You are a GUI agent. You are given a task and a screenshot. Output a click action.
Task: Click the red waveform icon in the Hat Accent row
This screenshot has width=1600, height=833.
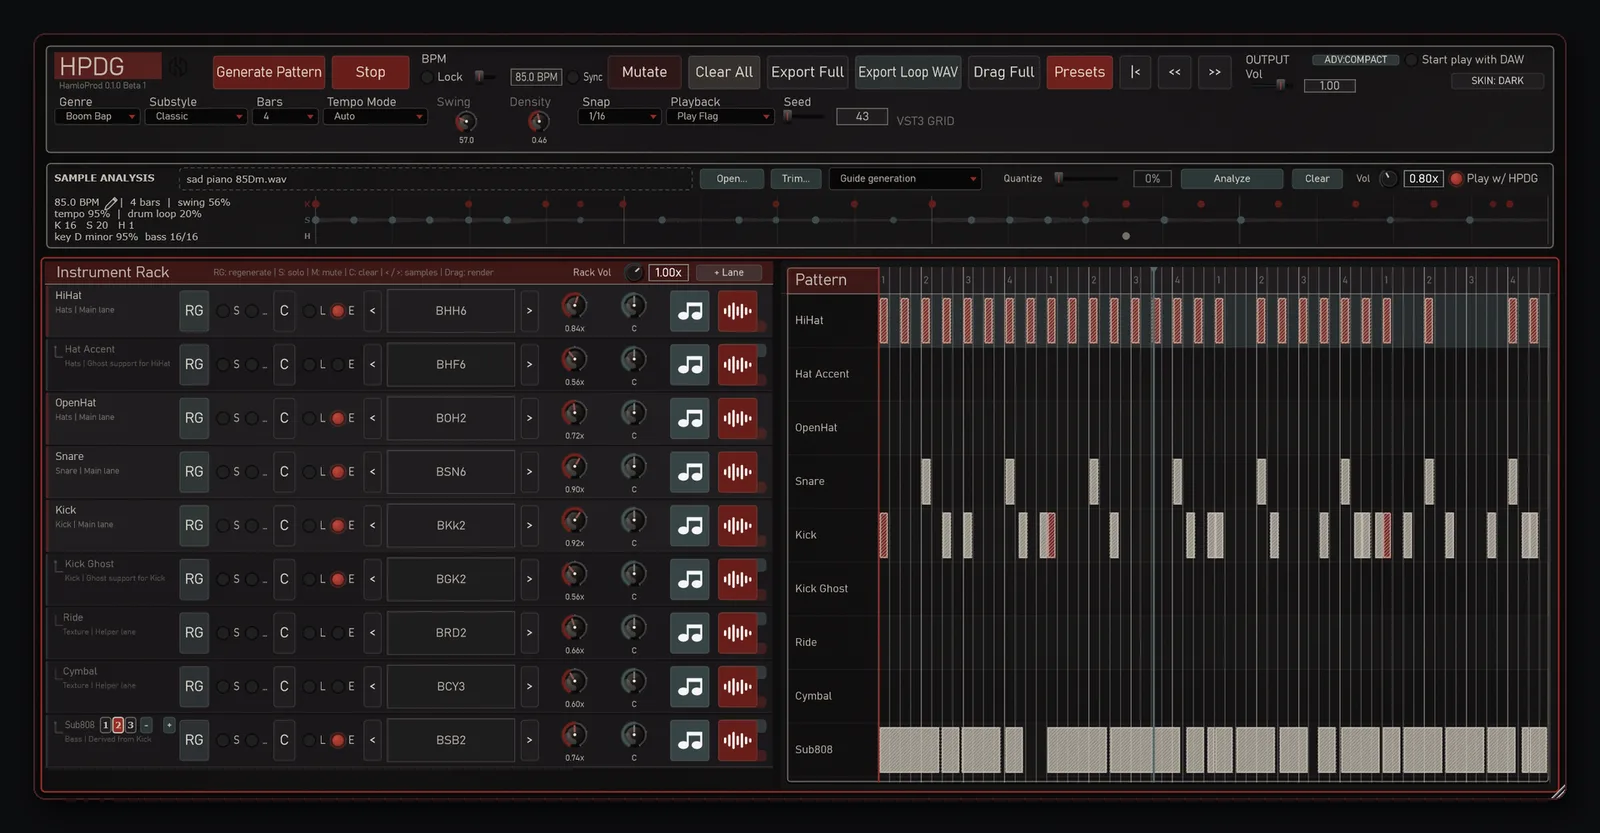click(x=738, y=365)
